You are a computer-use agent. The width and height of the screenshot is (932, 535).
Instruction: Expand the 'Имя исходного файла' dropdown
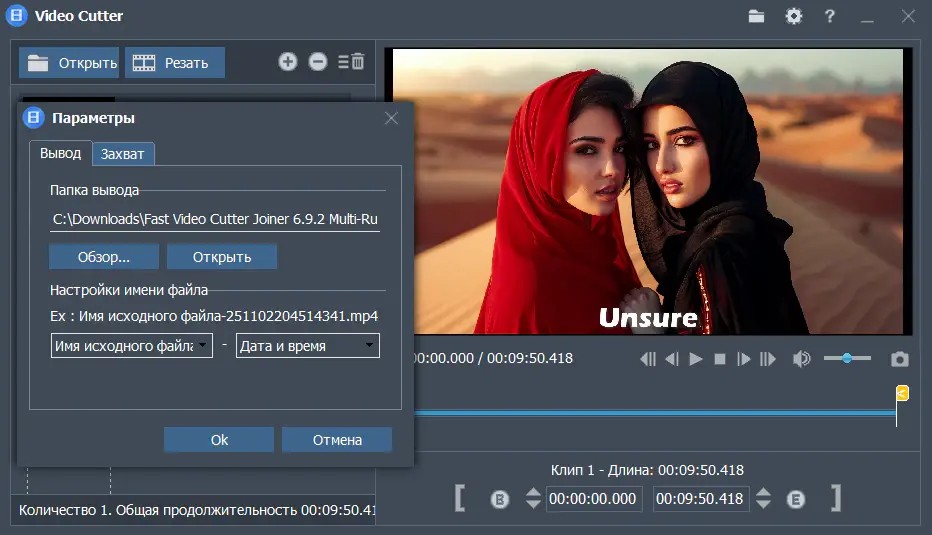131,346
